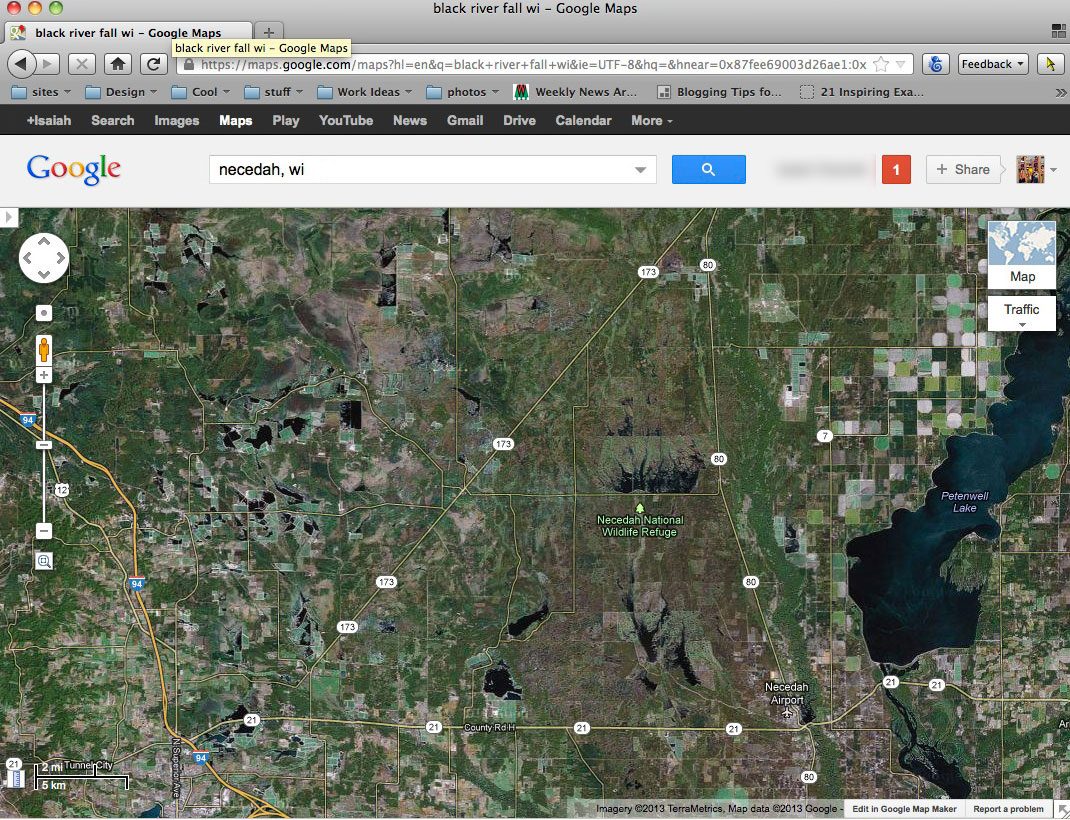Open the photos bookmarks folder

pyautogui.click(x=463, y=92)
